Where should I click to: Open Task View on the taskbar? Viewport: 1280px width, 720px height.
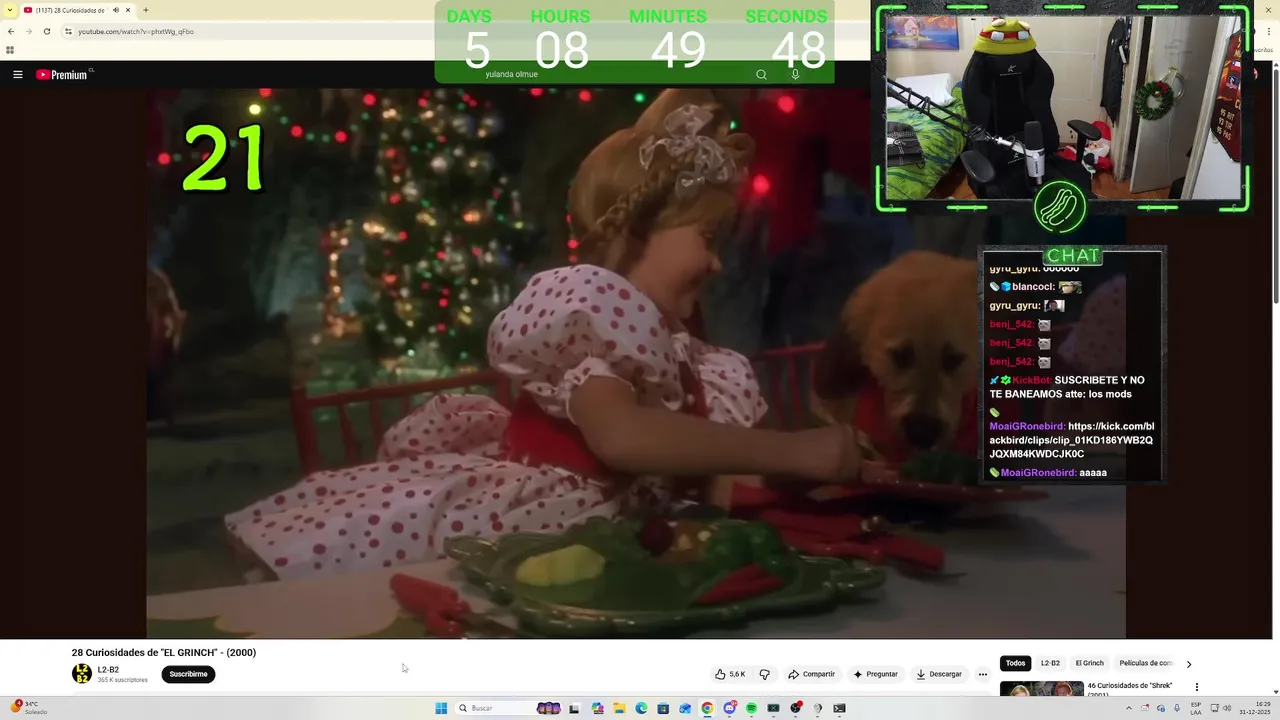(x=574, y=708)
